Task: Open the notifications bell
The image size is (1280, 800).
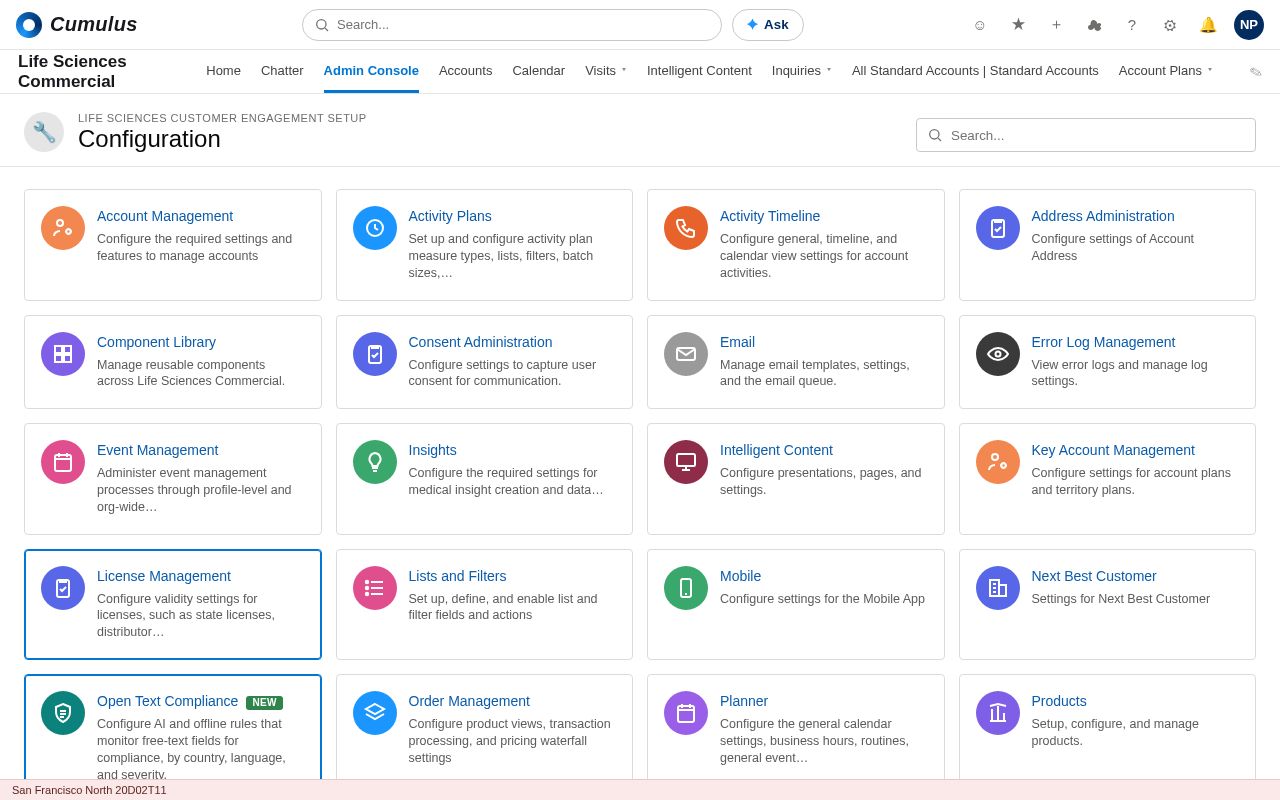Action: (x=1208, y=25)
